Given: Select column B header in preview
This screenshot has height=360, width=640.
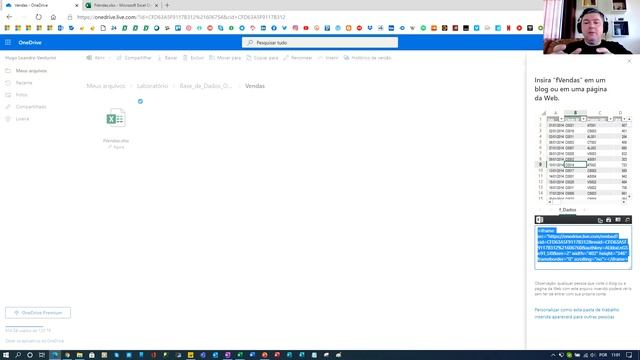Looking at the screenshot, I should (x=575, y=113).
